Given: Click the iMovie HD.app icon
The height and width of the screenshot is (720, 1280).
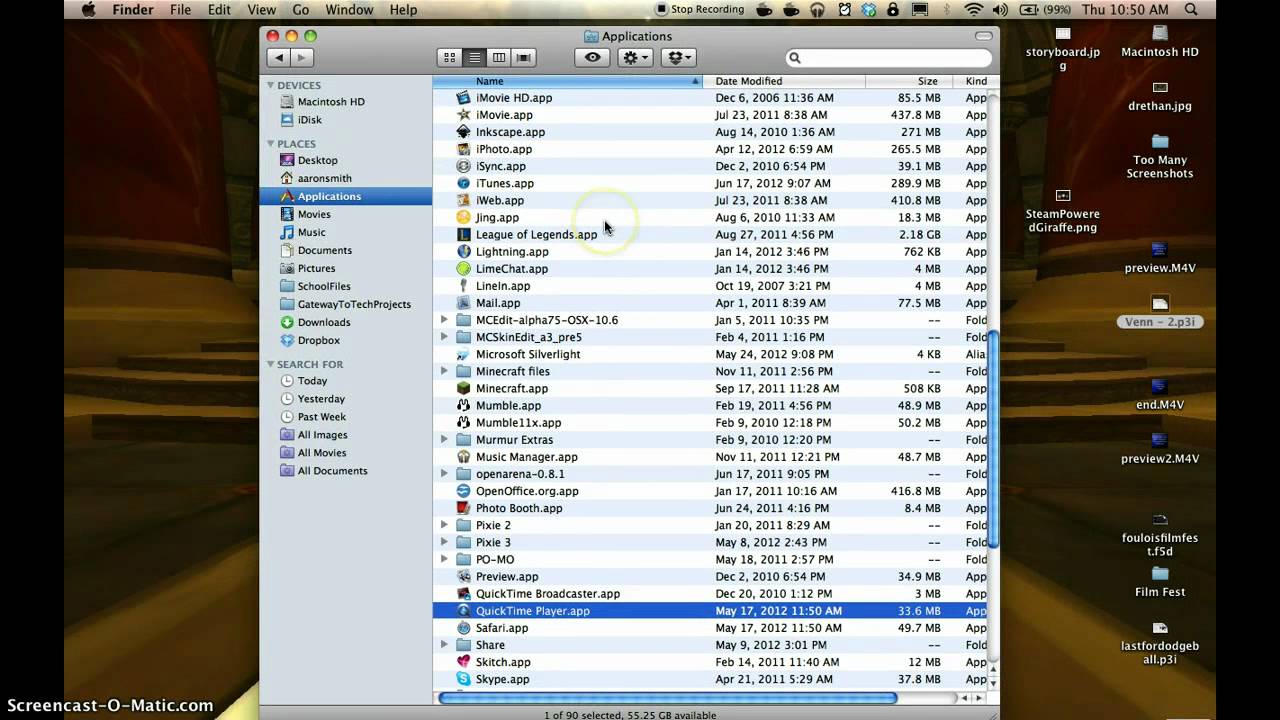Looking at the screenshot, I should point(463,98).
